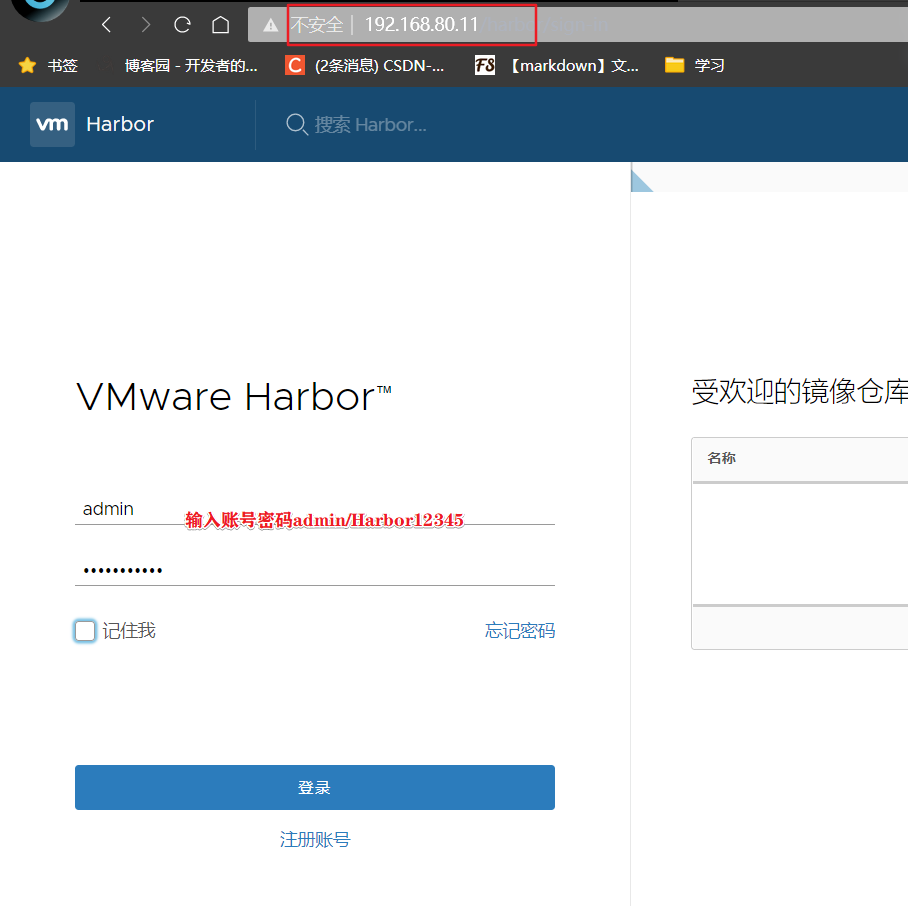
Task: Reload the page with refresh icon
Action: point(182,24)
